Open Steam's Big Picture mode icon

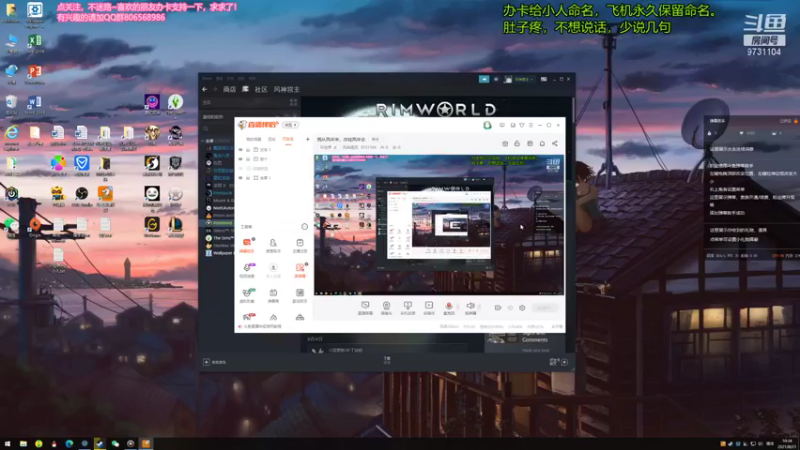544,79
